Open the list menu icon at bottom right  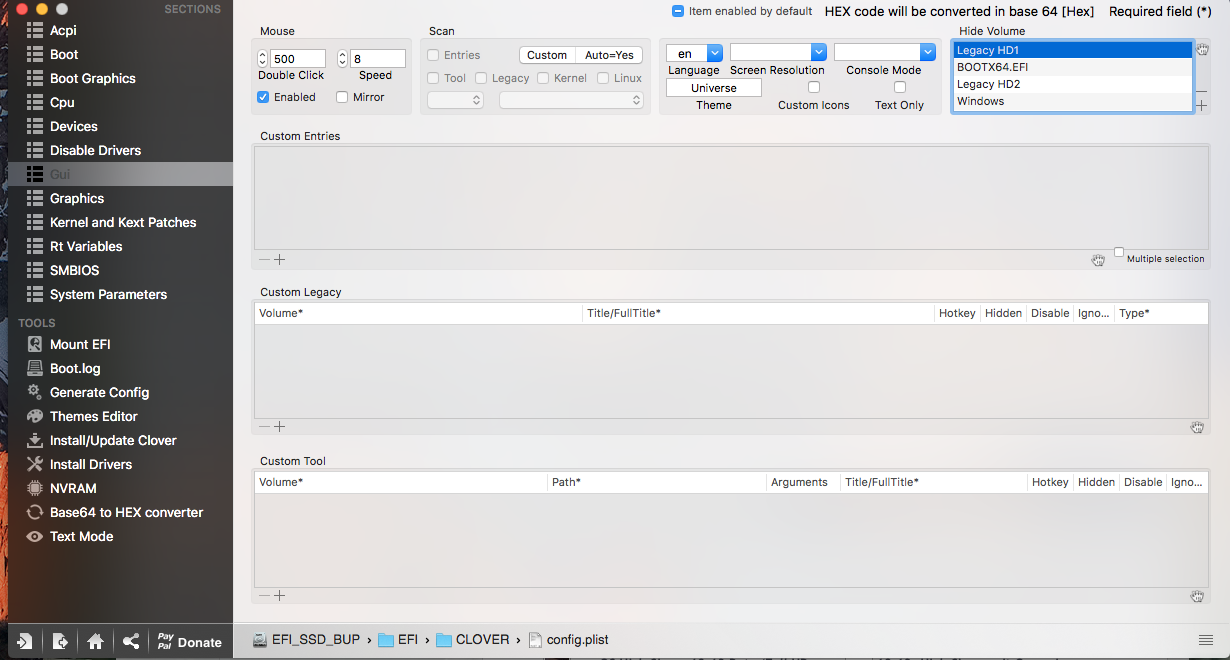click(x=1205, y=640)
